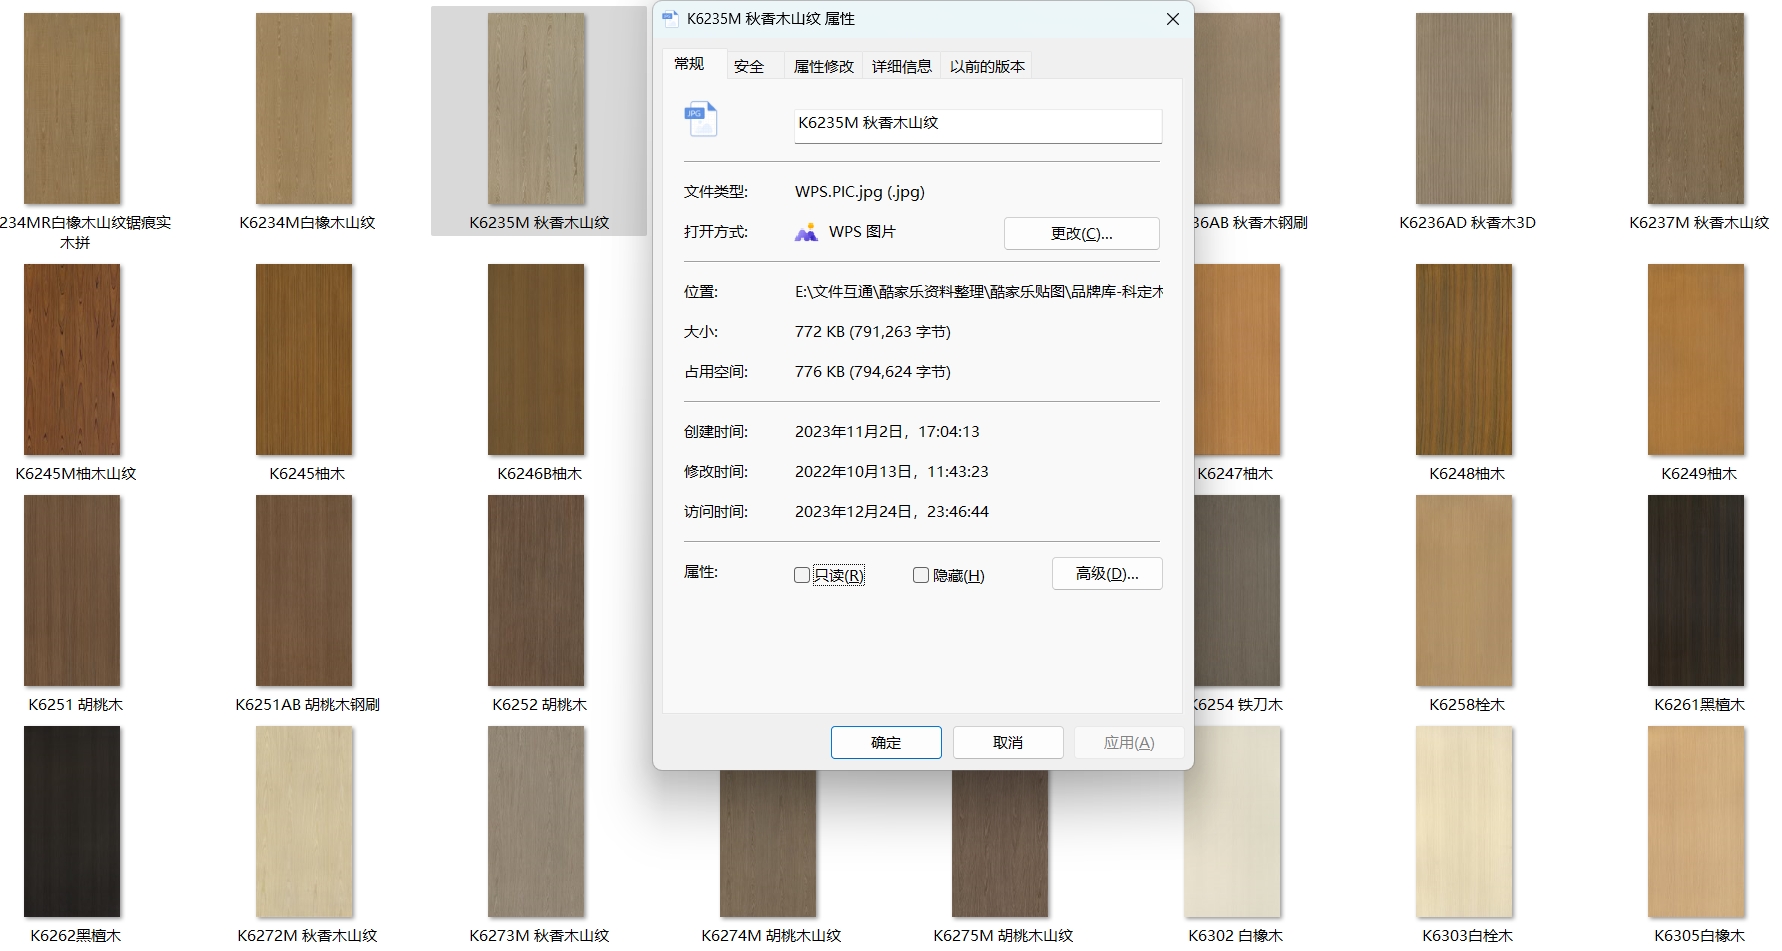Select the K6261黑檀木 texture thumbnail

(x=1696, y=591)
